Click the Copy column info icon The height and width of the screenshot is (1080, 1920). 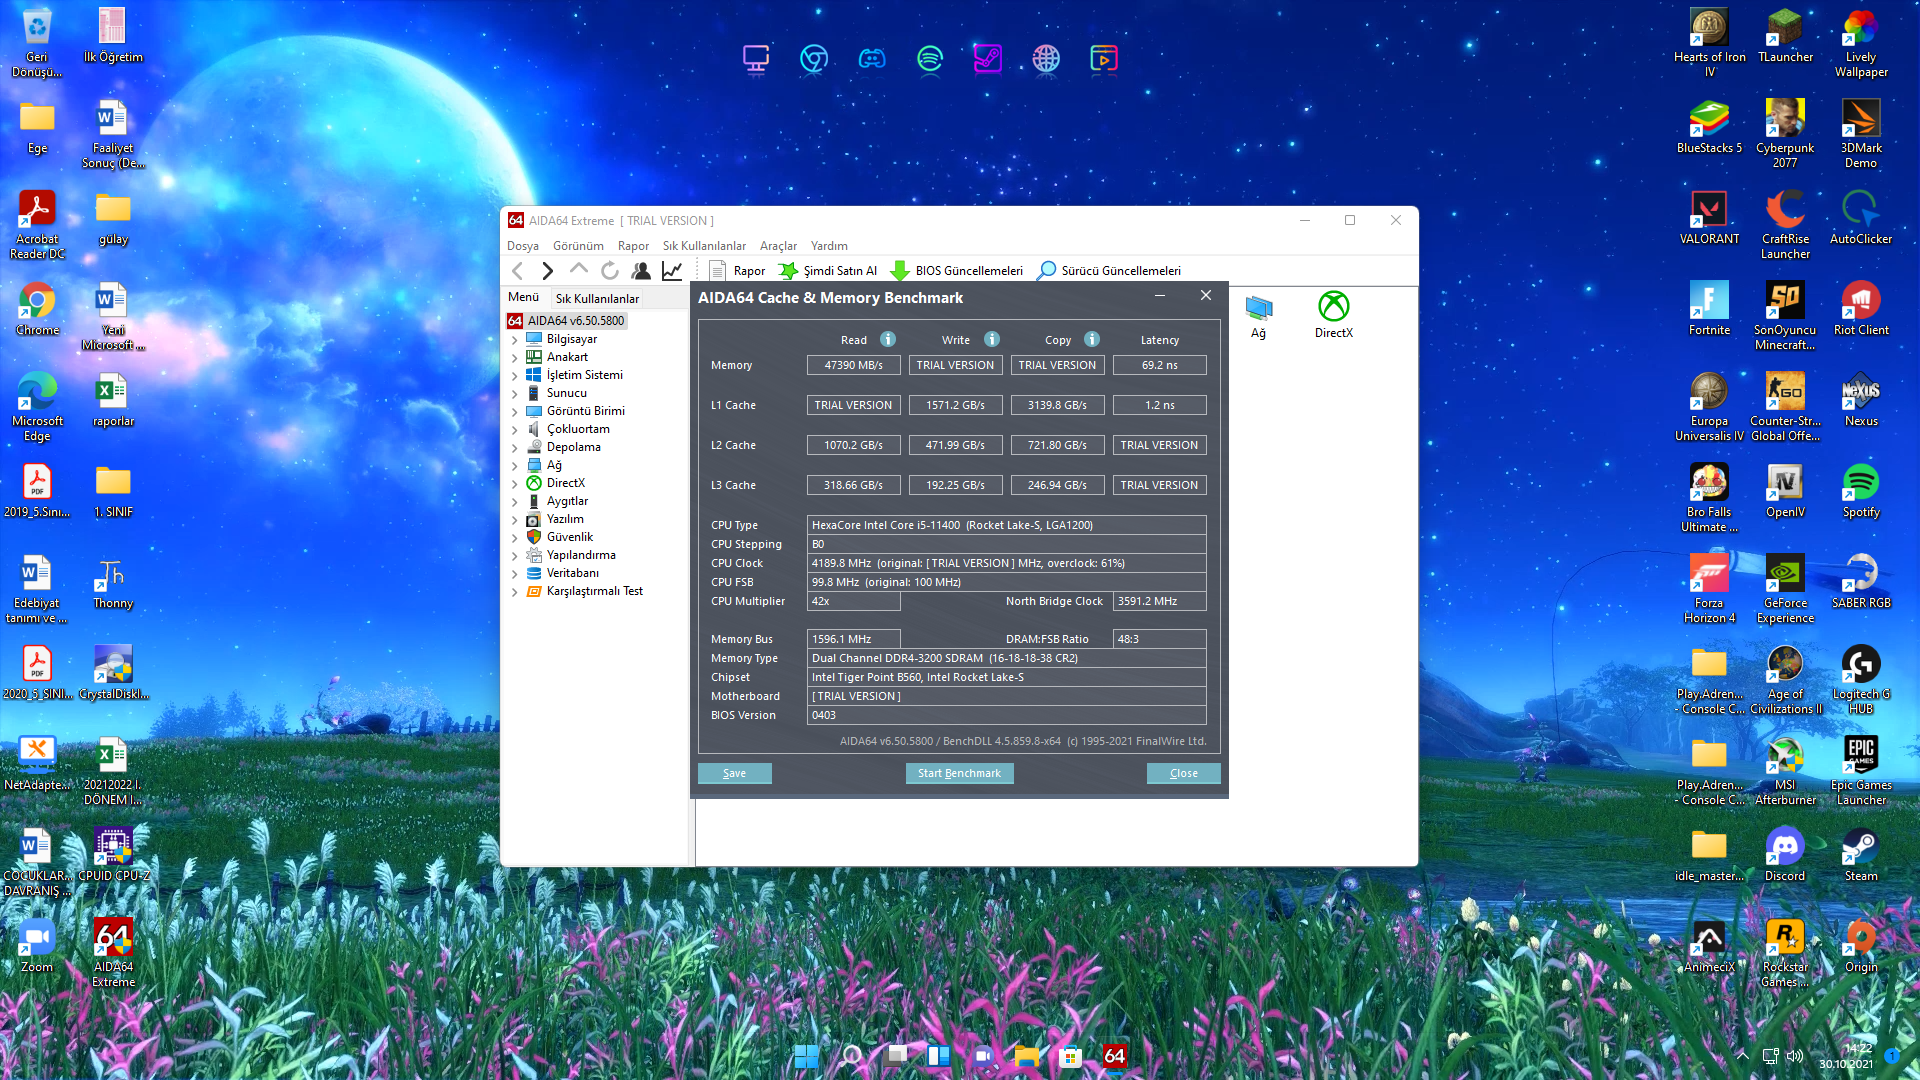pyautogui.click(x=1091, y=339)
